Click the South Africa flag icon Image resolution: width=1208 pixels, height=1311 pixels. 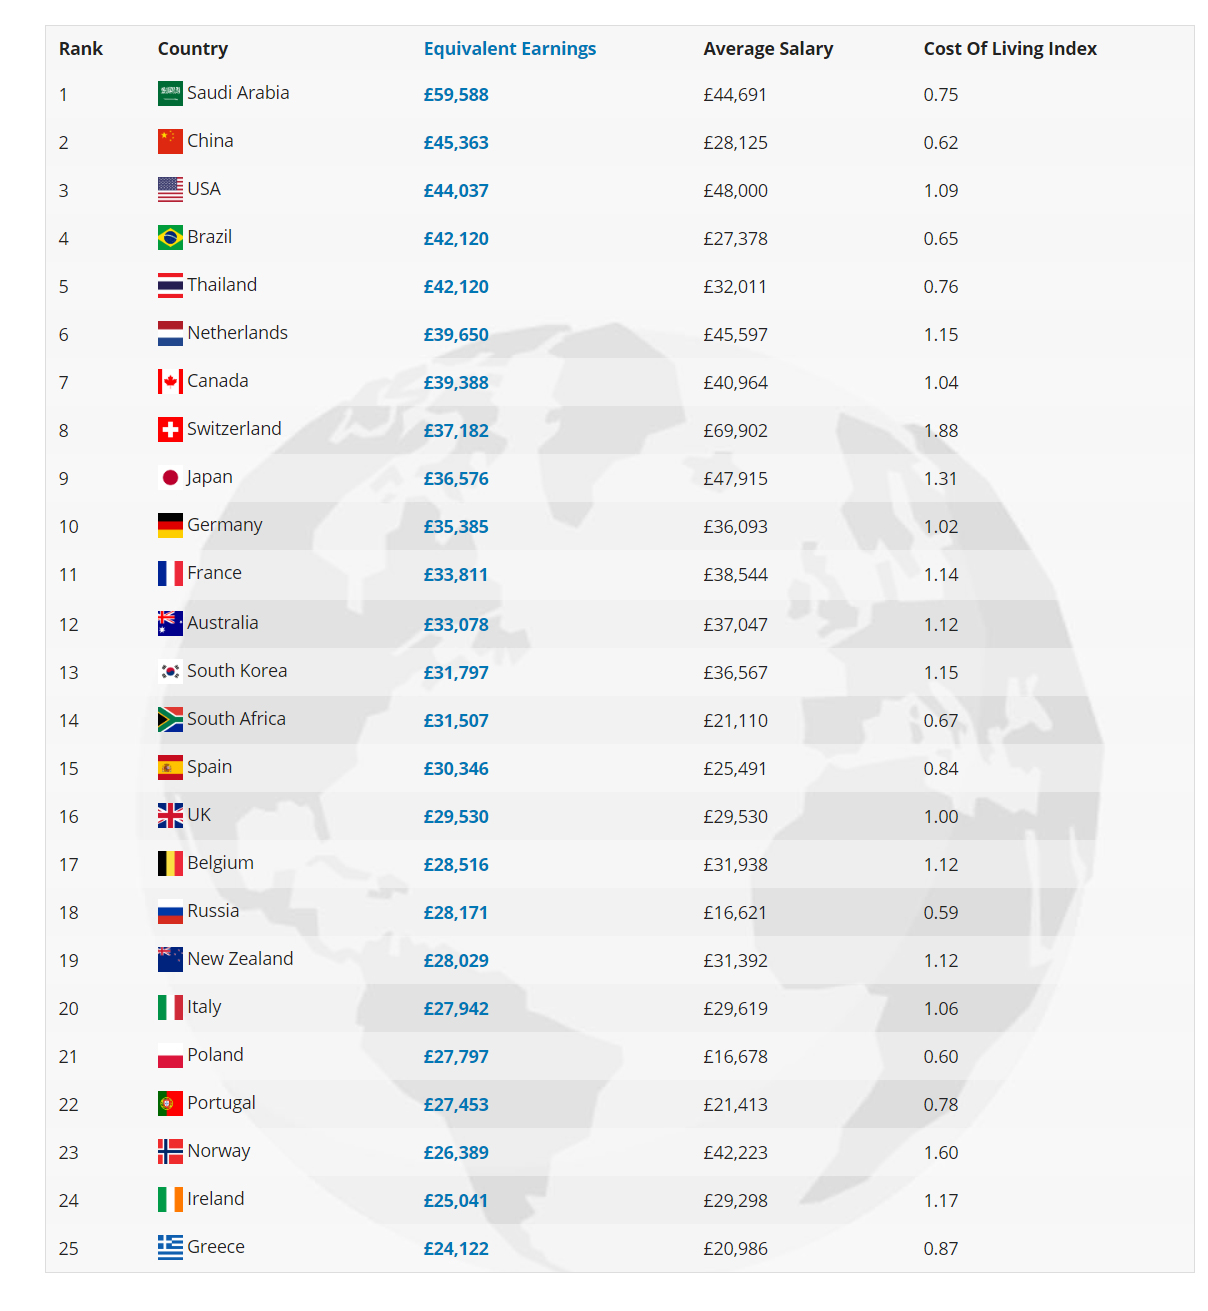pyautogui.click(x=170, y=720)
